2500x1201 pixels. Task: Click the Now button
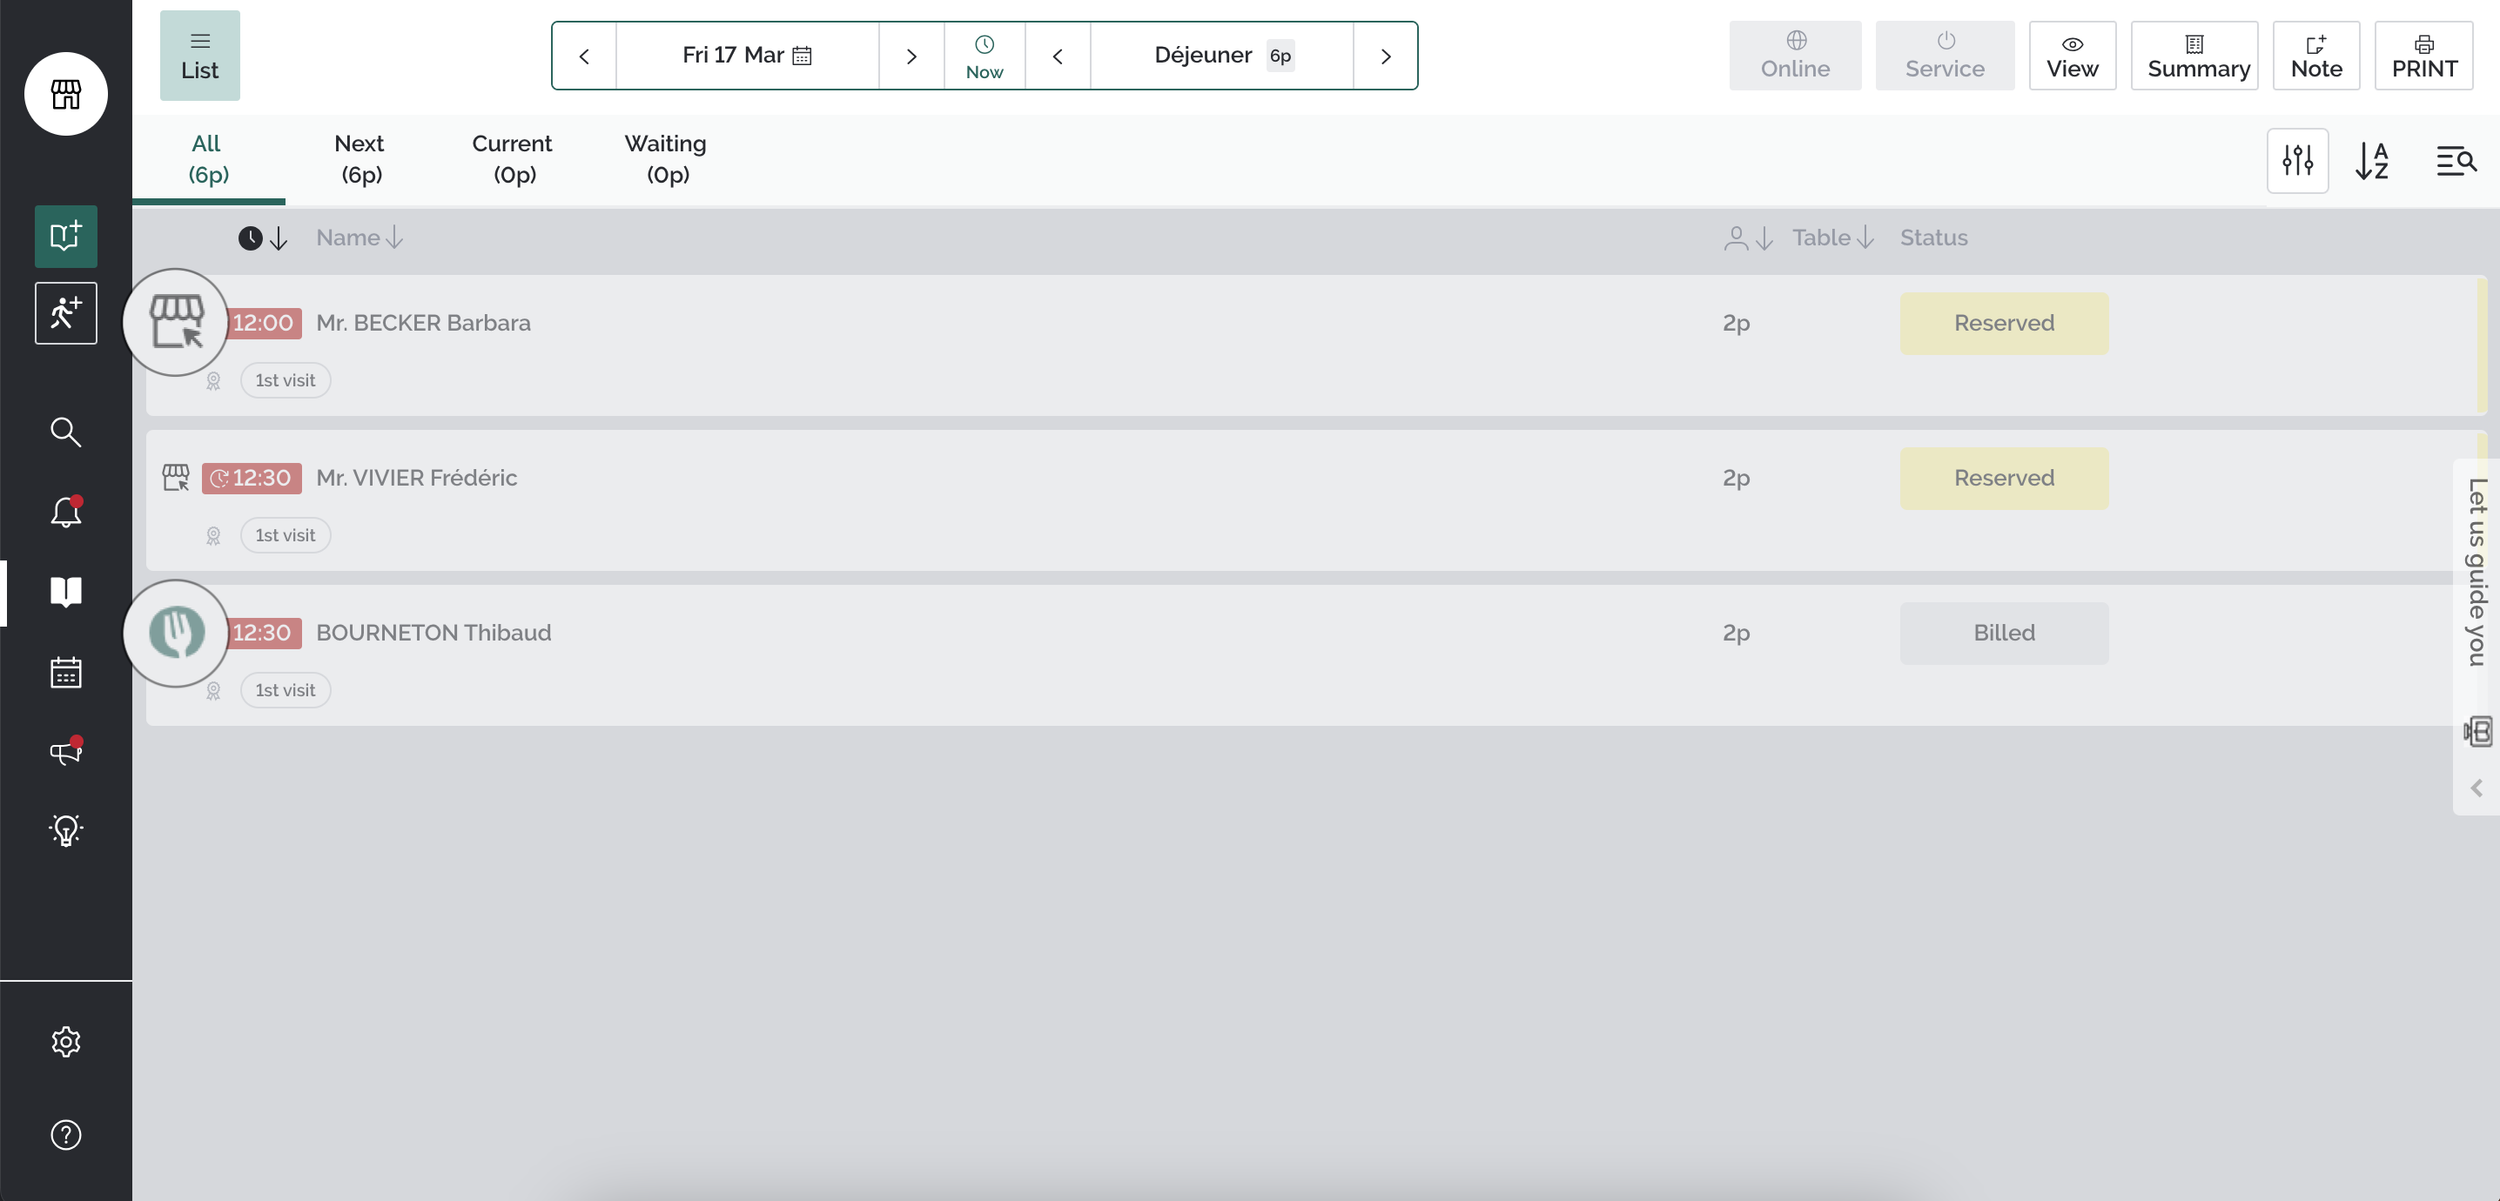click(x=985, y=55)
